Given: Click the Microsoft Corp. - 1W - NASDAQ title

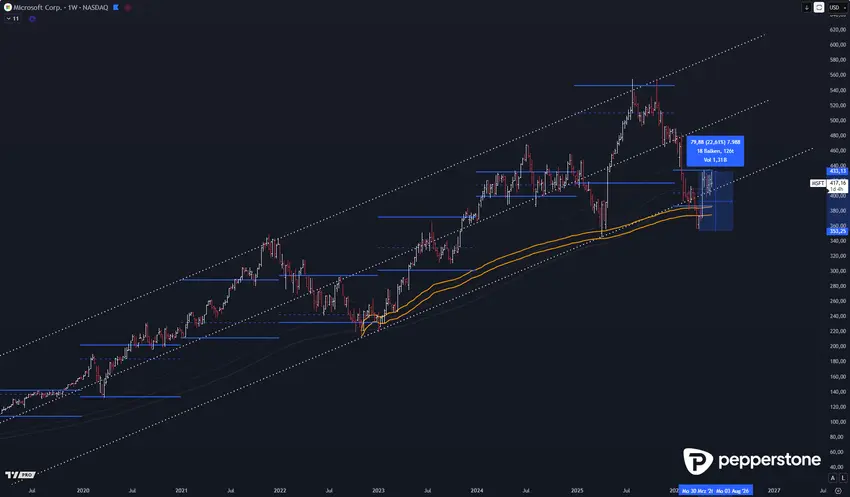Looking at the screenshot, I should pyautogui.click(x=61, y=8).
